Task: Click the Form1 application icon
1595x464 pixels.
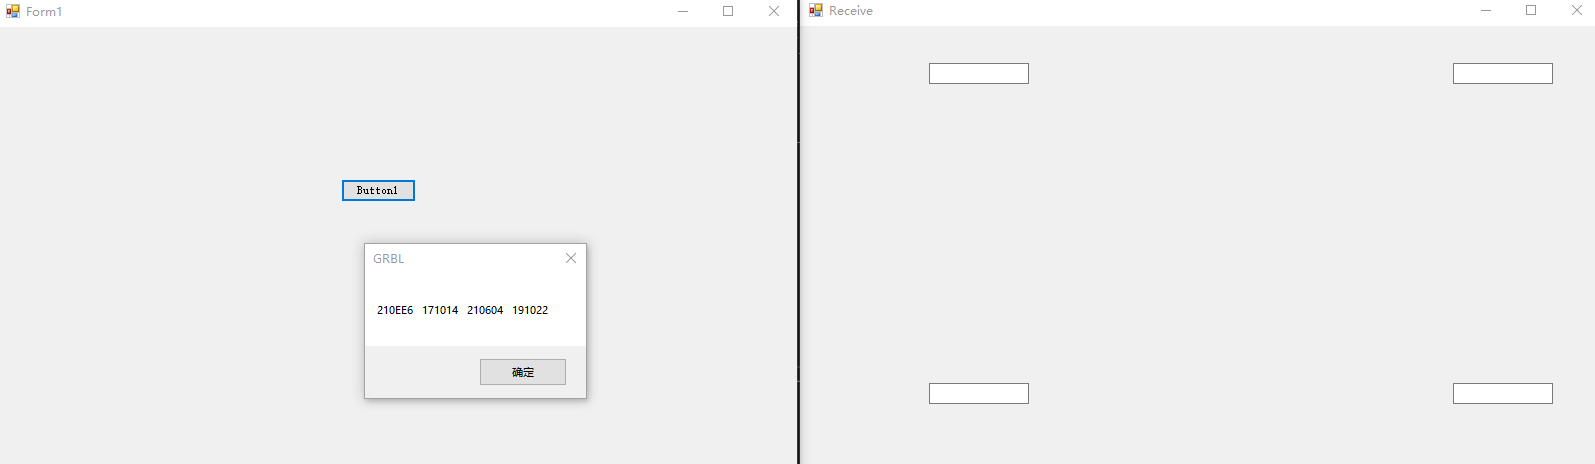Action: [13, 11]
